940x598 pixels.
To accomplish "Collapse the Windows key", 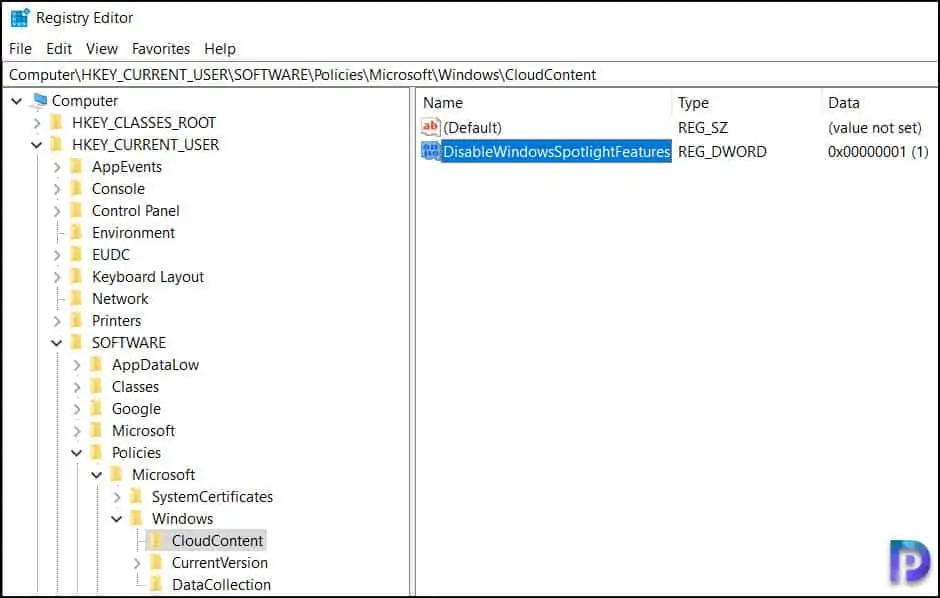I will [x=117, y=519].
